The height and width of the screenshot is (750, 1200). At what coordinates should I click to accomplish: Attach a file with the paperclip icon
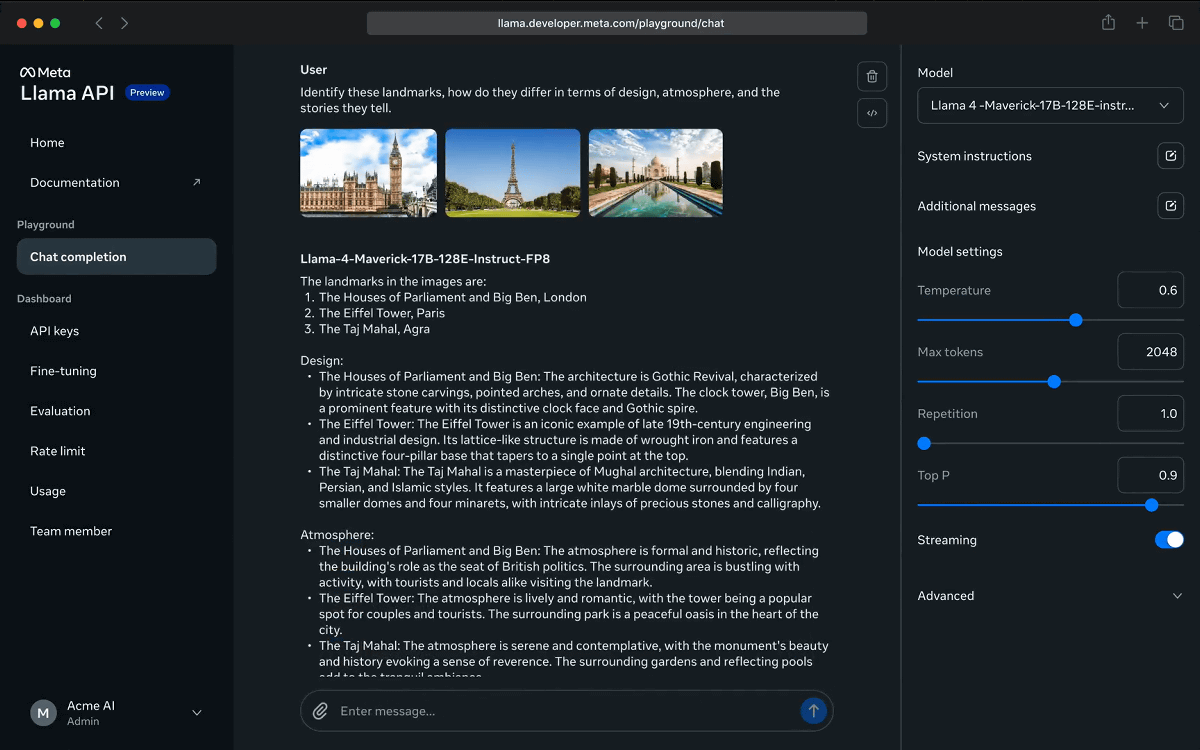[320, 711]
